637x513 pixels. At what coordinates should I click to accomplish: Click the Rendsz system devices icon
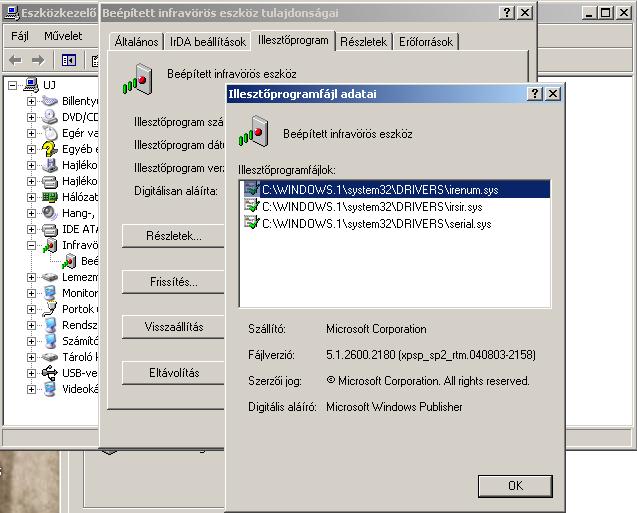[50, 325]
